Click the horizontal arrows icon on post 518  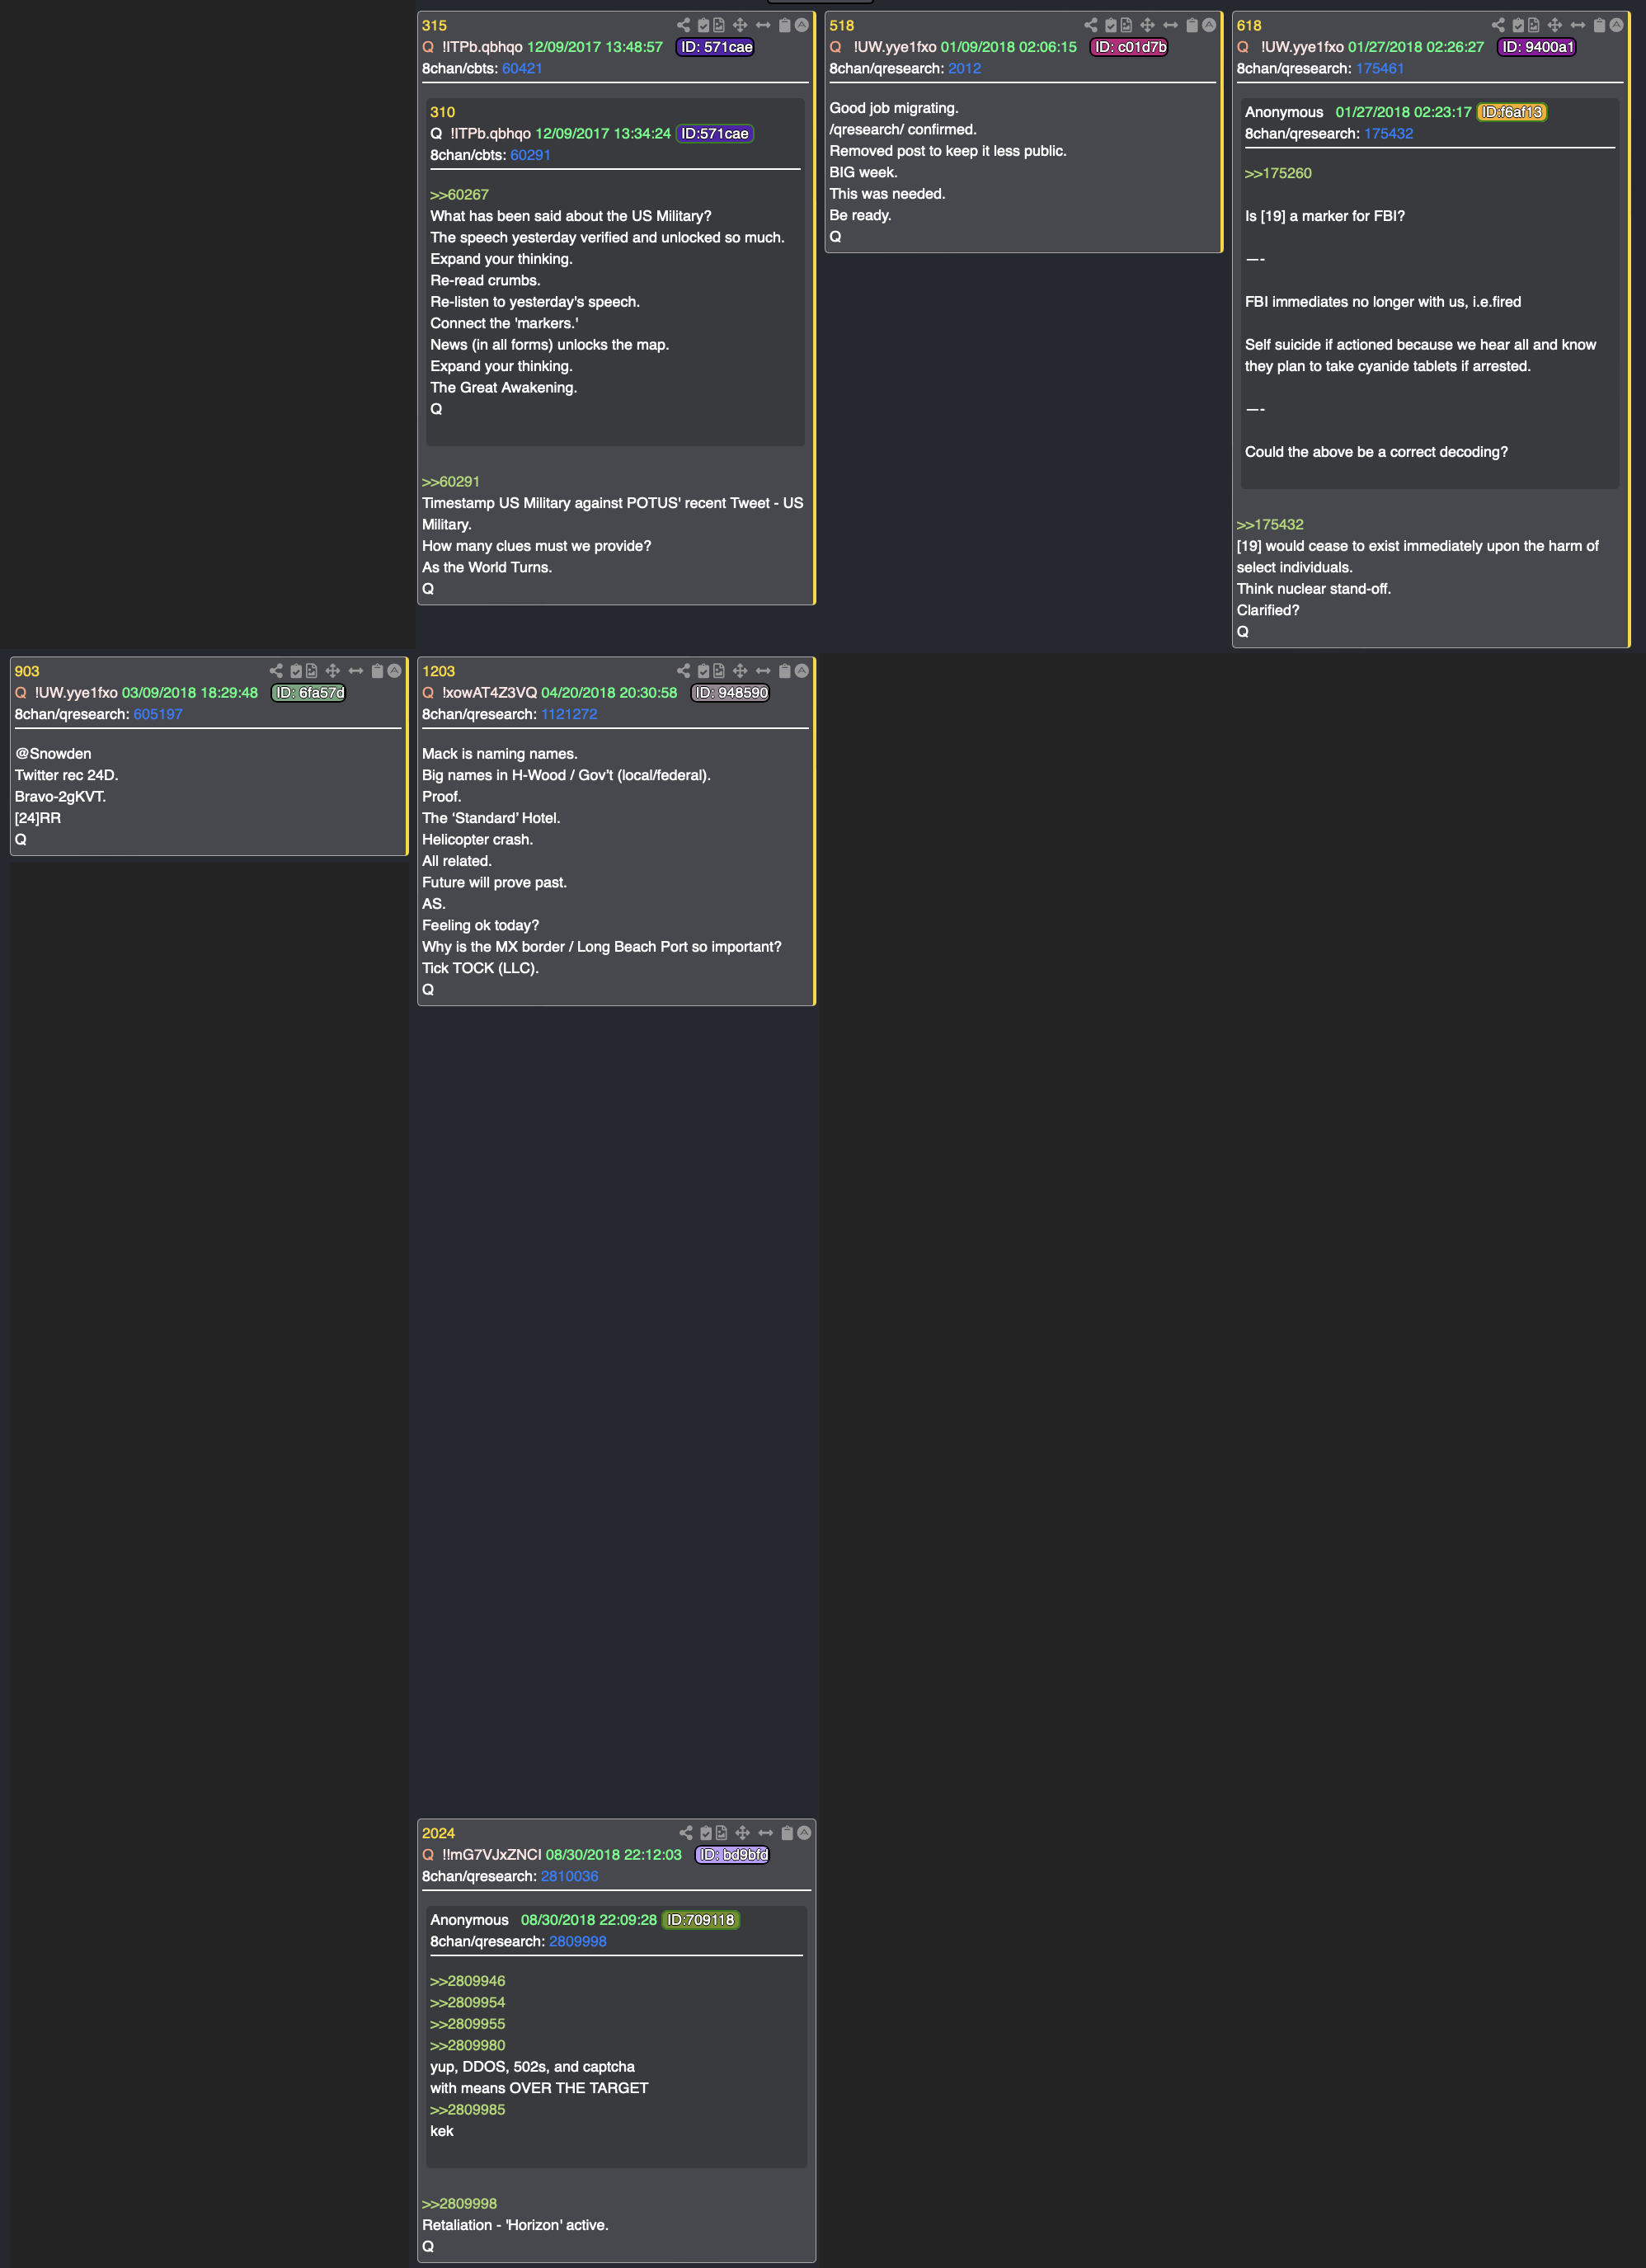click(x=1170, y=25)
